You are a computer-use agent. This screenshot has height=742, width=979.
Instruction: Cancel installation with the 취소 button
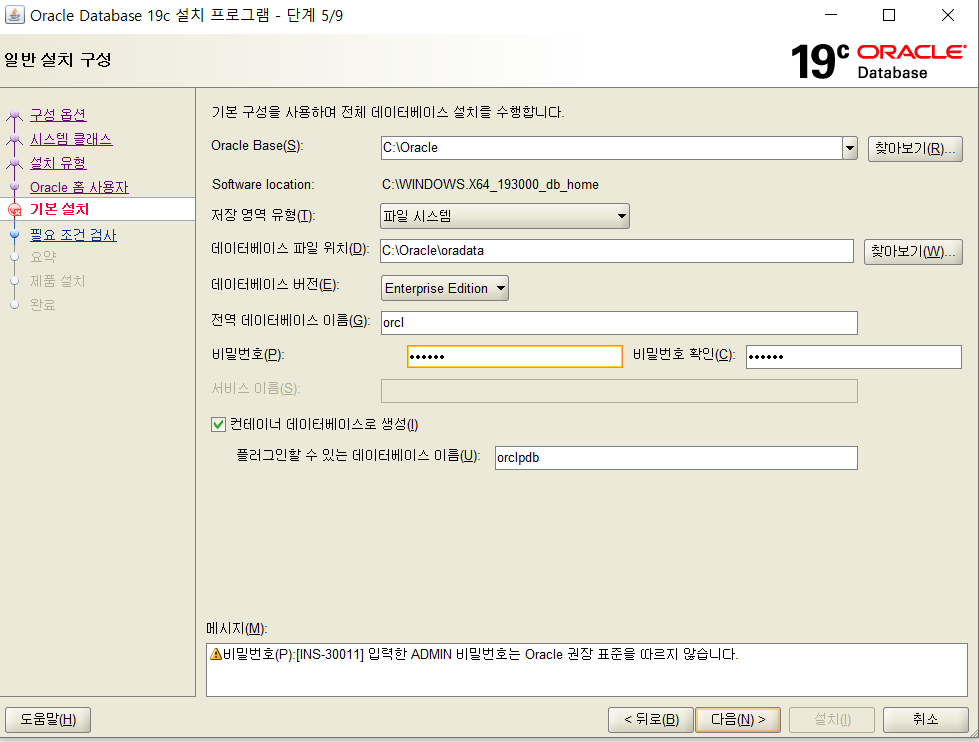(925, 720)
